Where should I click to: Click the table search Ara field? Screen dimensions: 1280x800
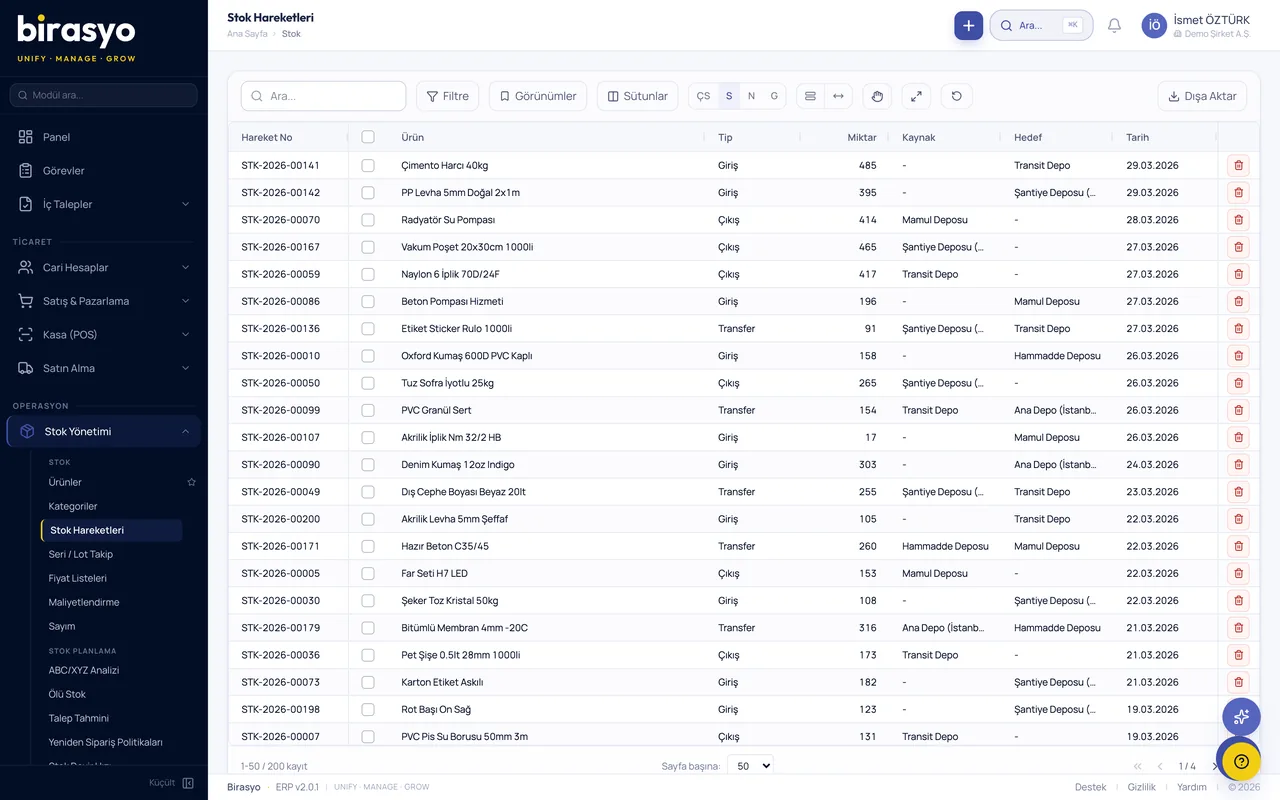(x=323, y=96)
